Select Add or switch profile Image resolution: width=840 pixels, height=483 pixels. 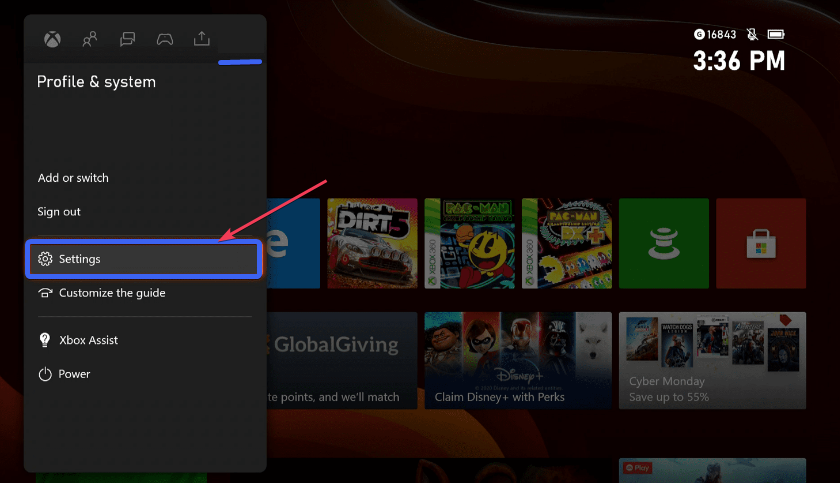click(x=73, y=178)
